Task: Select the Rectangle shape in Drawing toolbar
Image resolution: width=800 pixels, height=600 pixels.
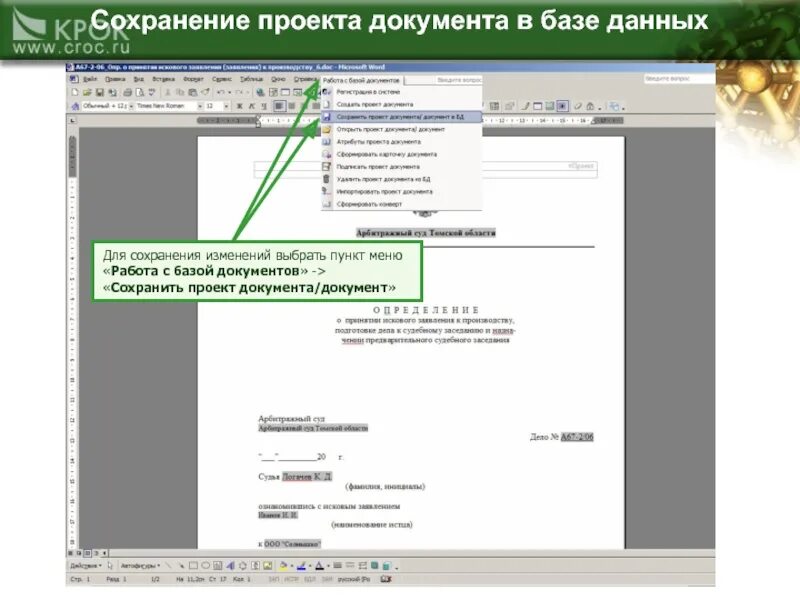Action: click(193, 565)
